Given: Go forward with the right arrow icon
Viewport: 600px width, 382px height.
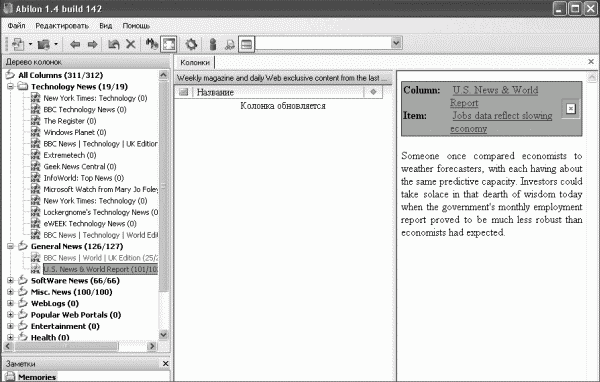Looking at the screenshot, I should pyautogui.click(x=93, y=44).
